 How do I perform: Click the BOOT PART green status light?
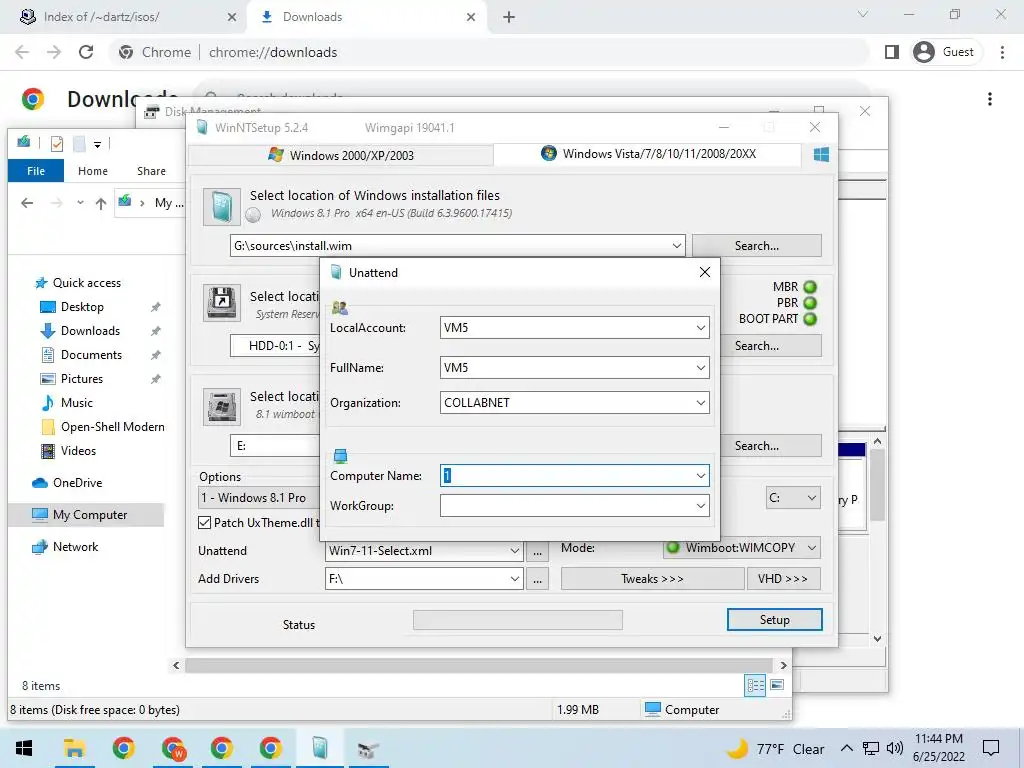coord(810,319)
